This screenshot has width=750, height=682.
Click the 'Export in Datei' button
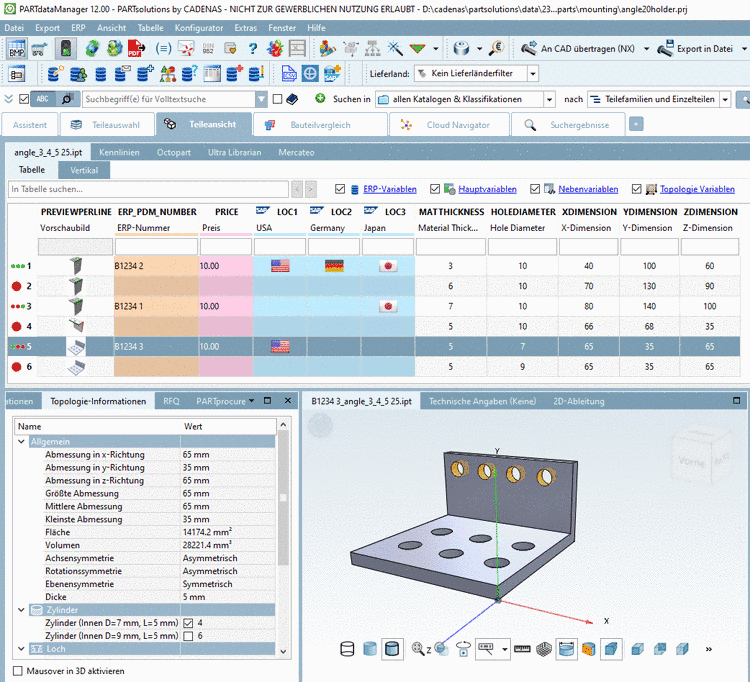(695, 49)
